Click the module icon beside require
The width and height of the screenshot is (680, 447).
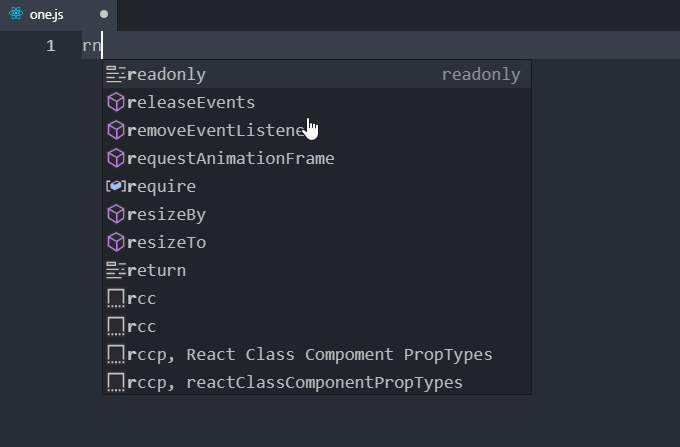(x=116, y=186)
